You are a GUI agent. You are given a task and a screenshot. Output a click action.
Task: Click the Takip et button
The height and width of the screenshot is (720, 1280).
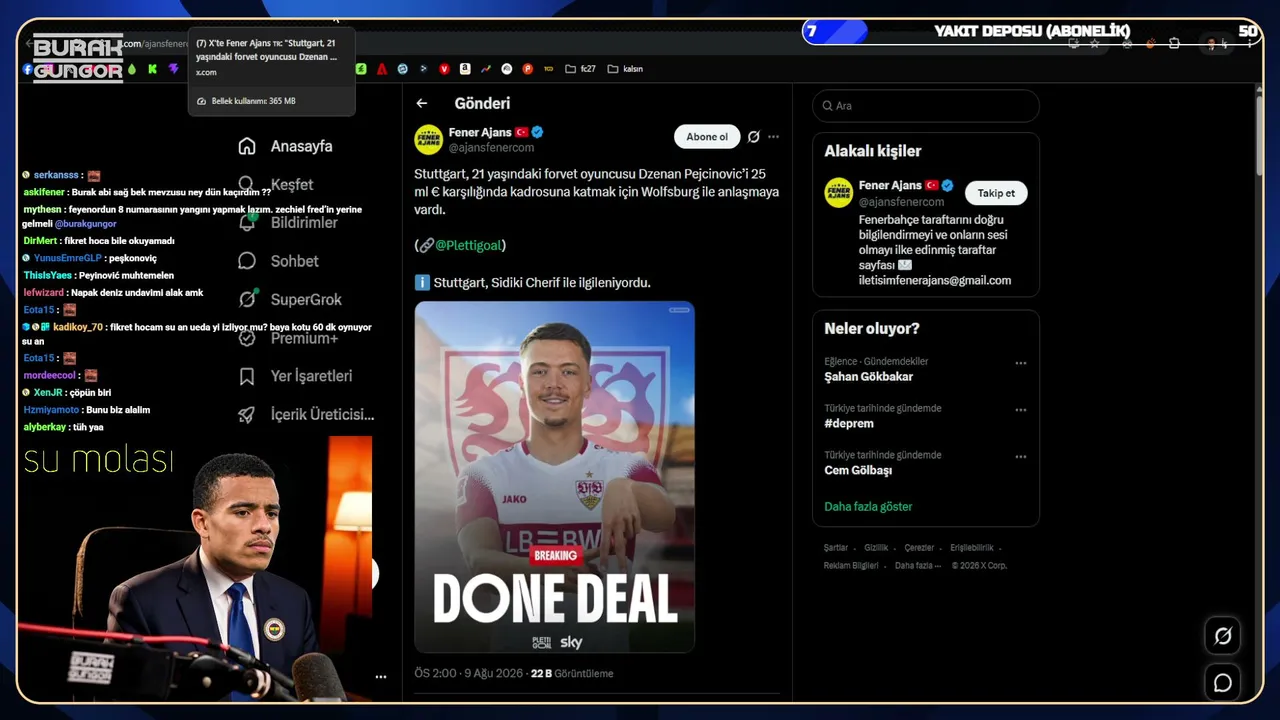pyautogui.click(x=996, y=193)
